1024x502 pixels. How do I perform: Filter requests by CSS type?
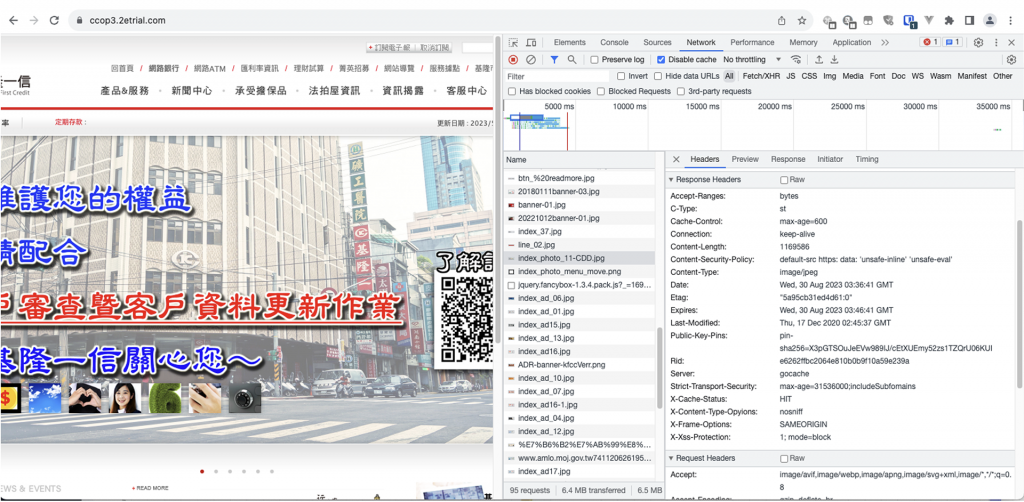coord(809,76)
